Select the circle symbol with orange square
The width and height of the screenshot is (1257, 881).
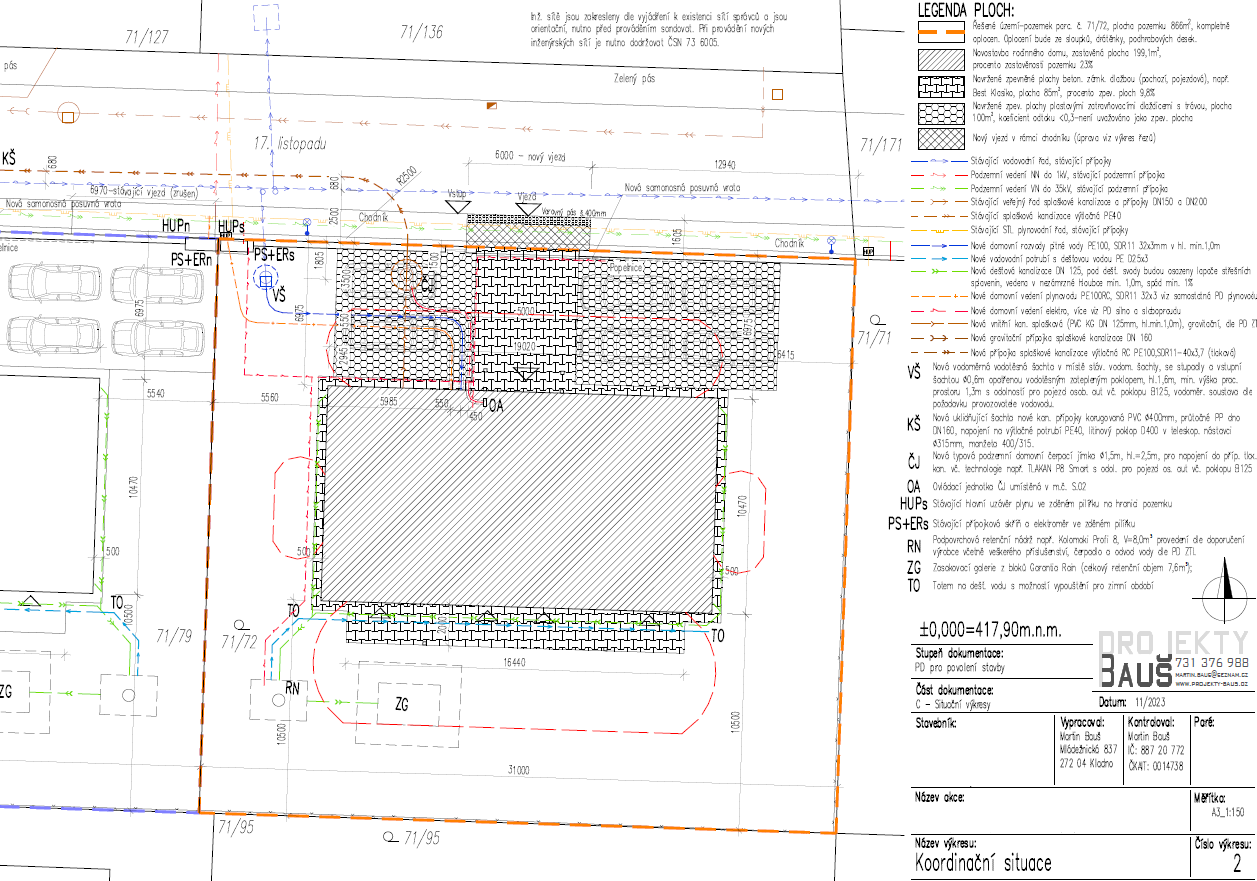click(67, 116)
